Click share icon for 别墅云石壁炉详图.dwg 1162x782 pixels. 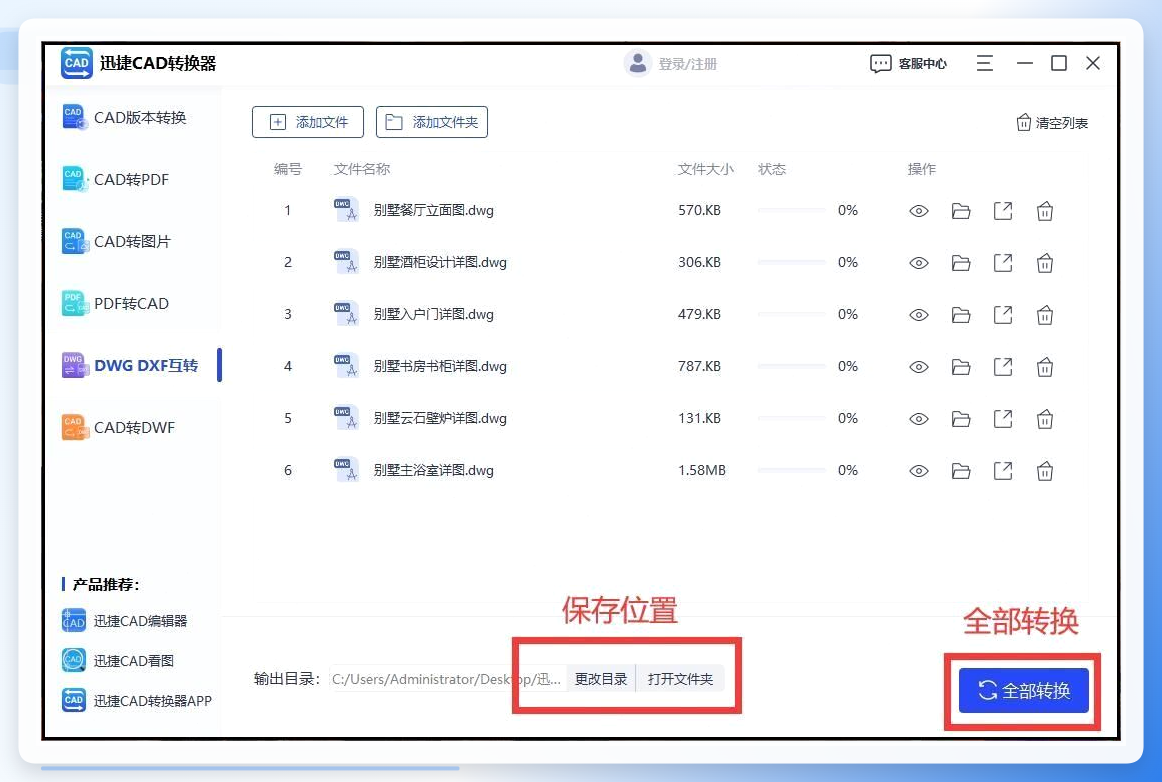tap(1003, 418)
